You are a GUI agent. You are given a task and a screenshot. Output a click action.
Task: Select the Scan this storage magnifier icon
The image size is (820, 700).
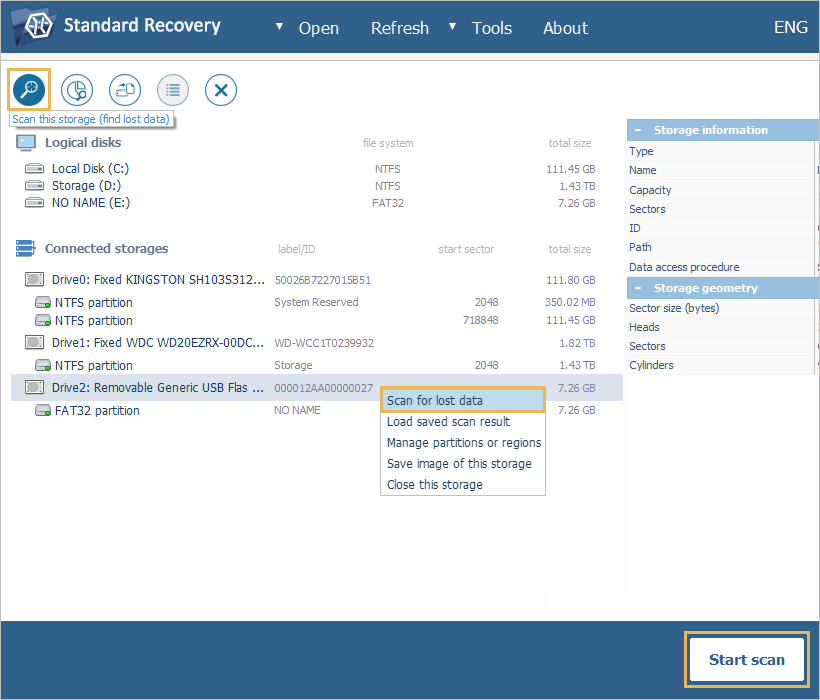click(x=28, y=89)
